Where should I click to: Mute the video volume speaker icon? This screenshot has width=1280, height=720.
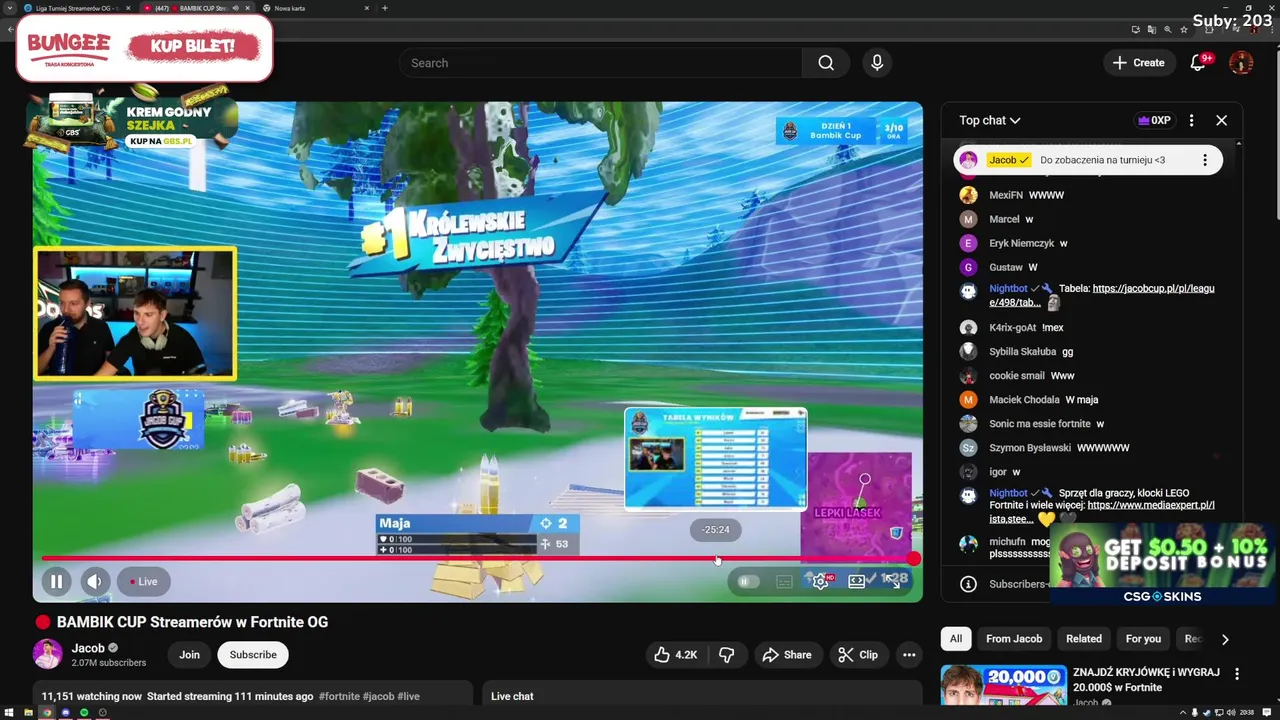(95, 581)
